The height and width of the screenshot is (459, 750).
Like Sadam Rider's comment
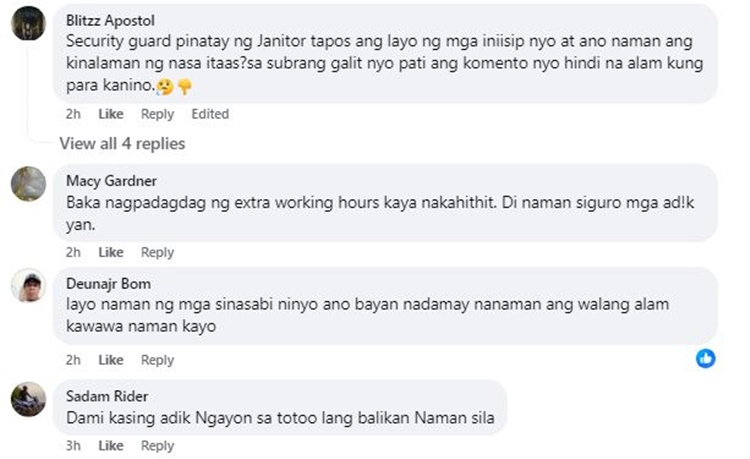click(111, 446)
